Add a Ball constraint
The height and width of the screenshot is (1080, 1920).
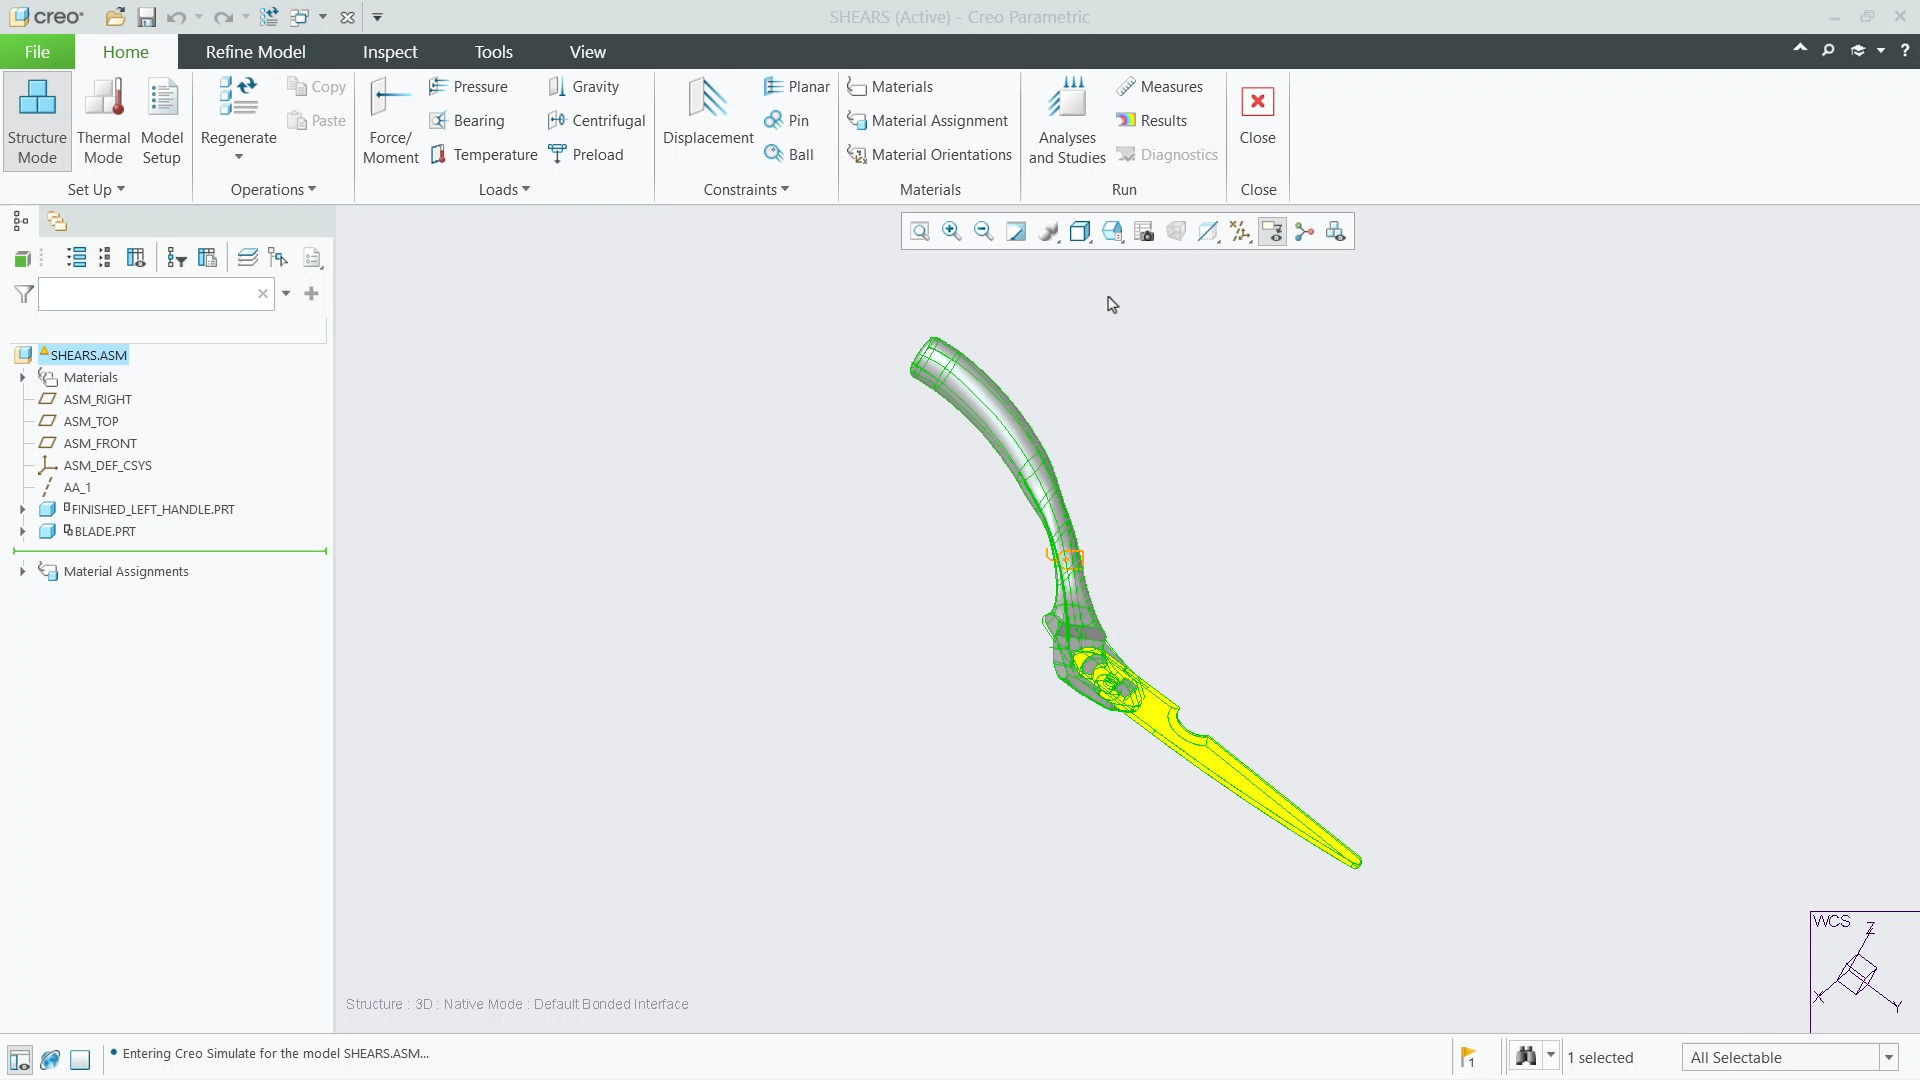(x=789, y=155)
